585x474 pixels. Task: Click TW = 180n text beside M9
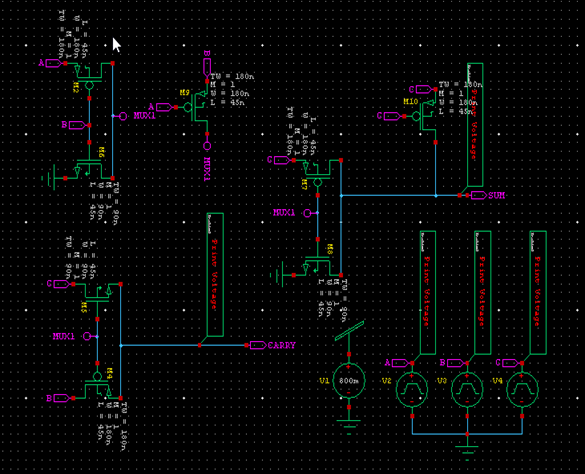(x=232, y=76)
